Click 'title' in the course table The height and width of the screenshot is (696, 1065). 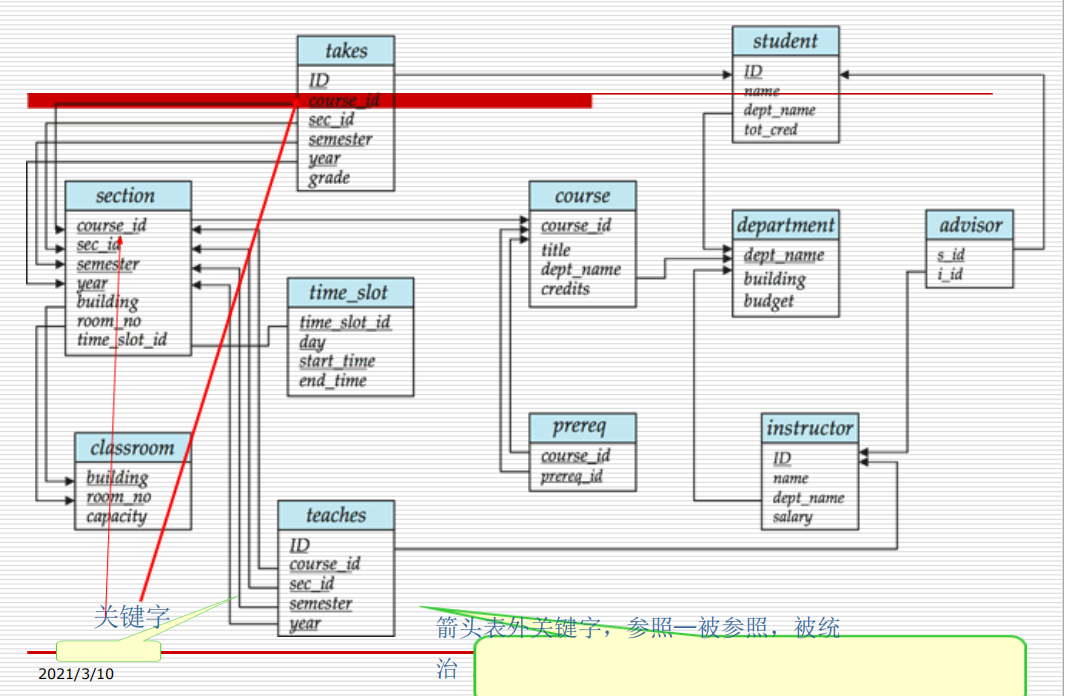(556, 250)
